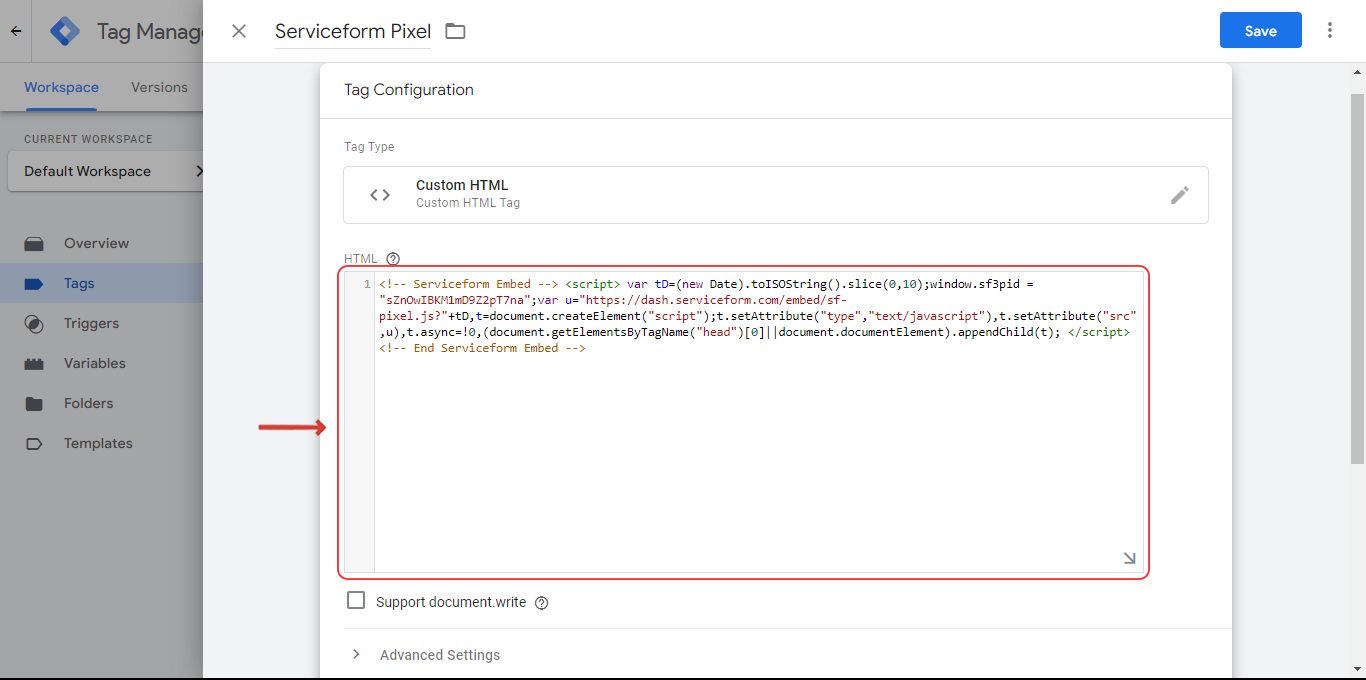Open help for Support document.write
This screenshot has height=680, width=1366.
(x=542, y=603)
